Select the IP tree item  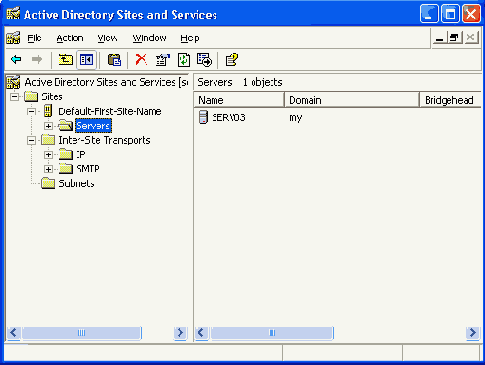(x=81, y=154)
